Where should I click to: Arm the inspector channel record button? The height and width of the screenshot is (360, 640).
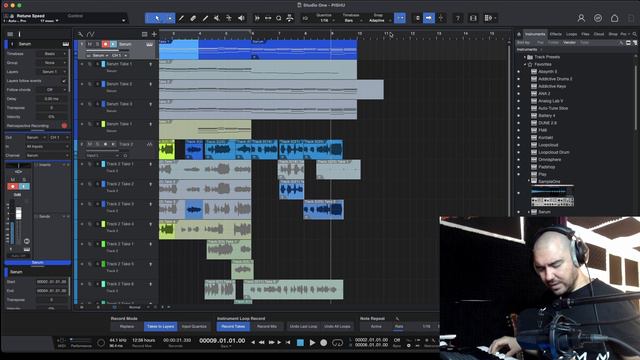pos(13,187)
